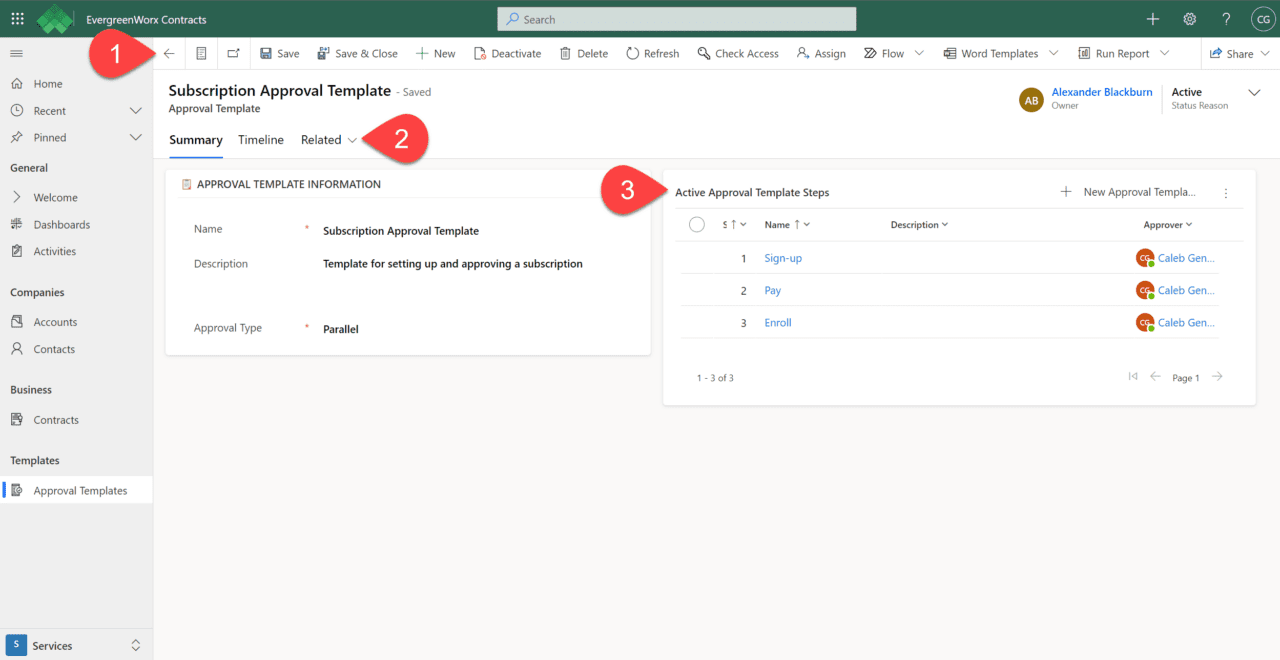Open the Check Access icon

704,53
